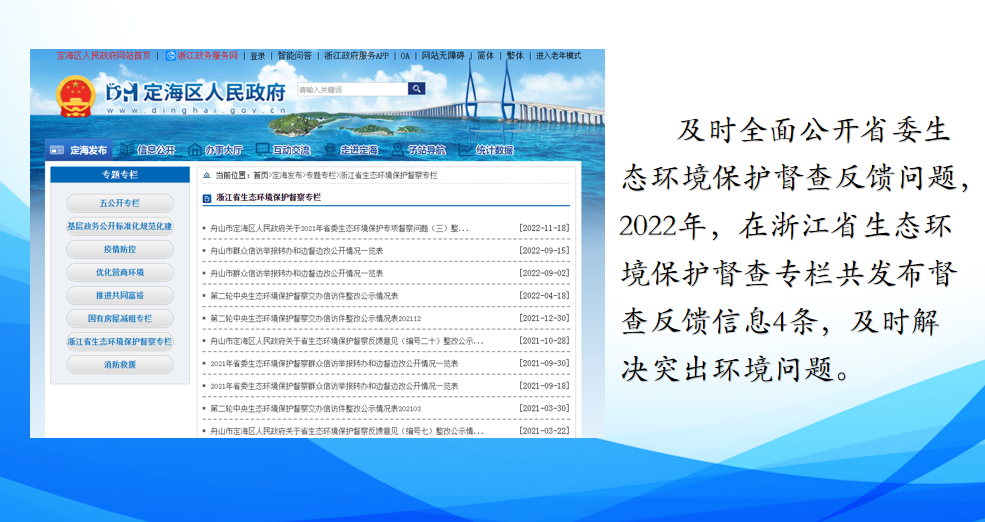Select 疫情防控 in the sidebar
This screenshot has height=522, width=985.
119,249
